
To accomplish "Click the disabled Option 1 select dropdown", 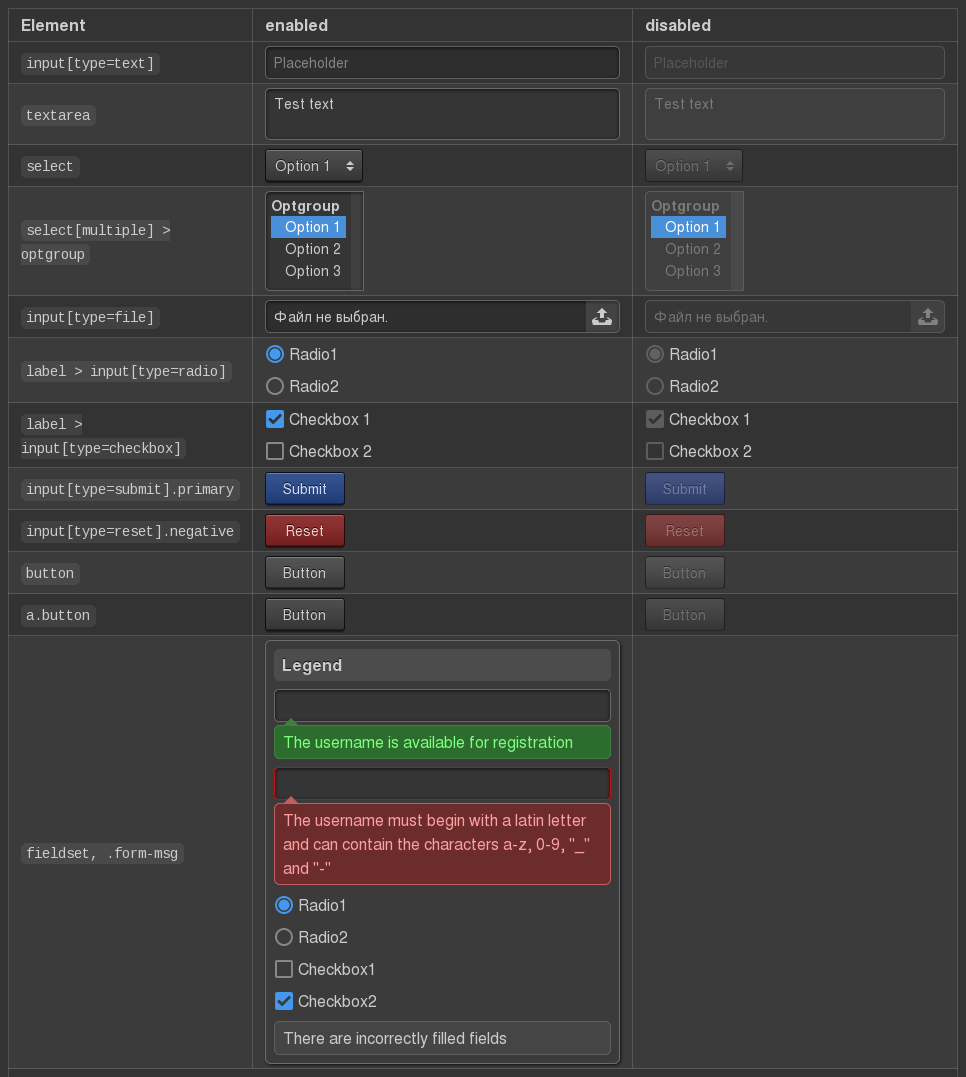I will [694, 166].
